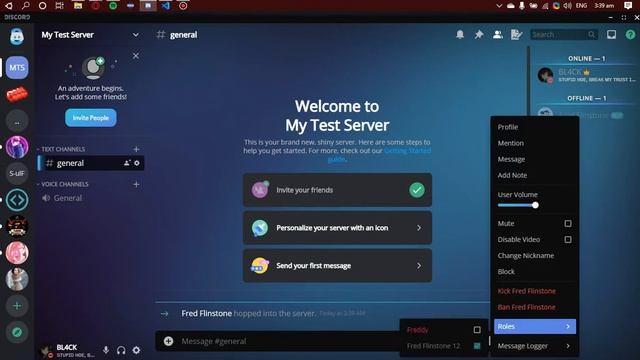Open notification settings bell icon
The image size is (640, 360).
[x=460, y=35]
